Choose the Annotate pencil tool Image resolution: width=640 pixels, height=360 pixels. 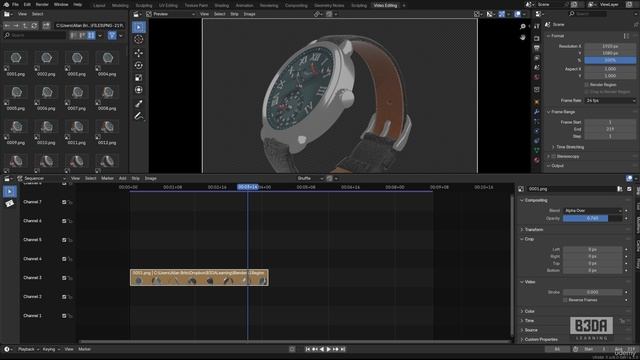(x=139, y=116)
